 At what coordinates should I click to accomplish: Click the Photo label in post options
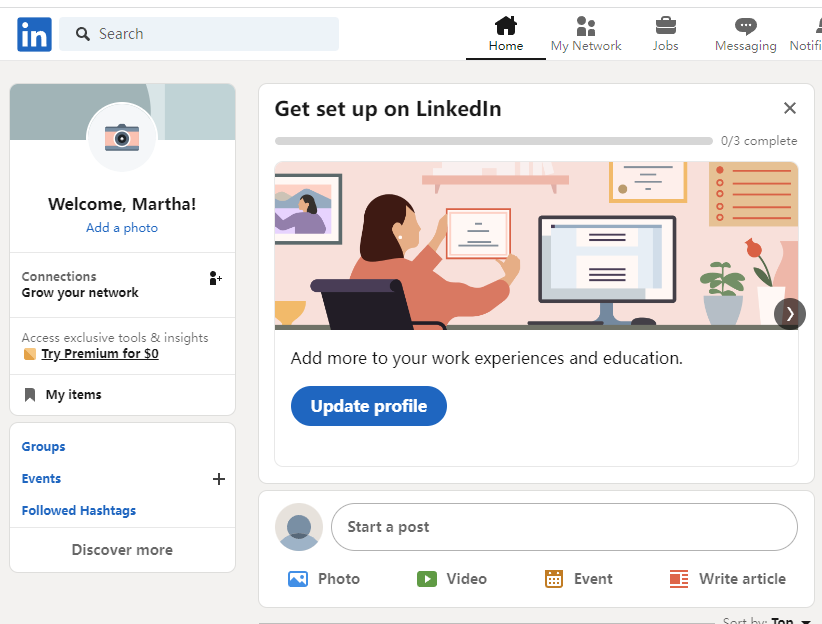pos(339,579)
